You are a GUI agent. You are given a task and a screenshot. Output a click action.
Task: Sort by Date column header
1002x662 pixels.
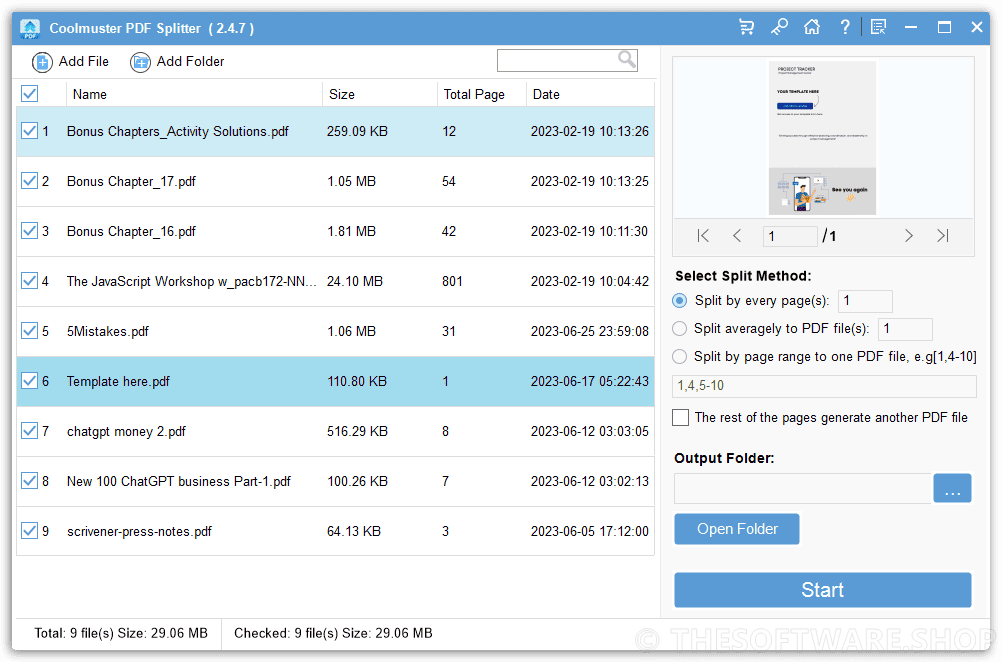(x=590, y=94)
